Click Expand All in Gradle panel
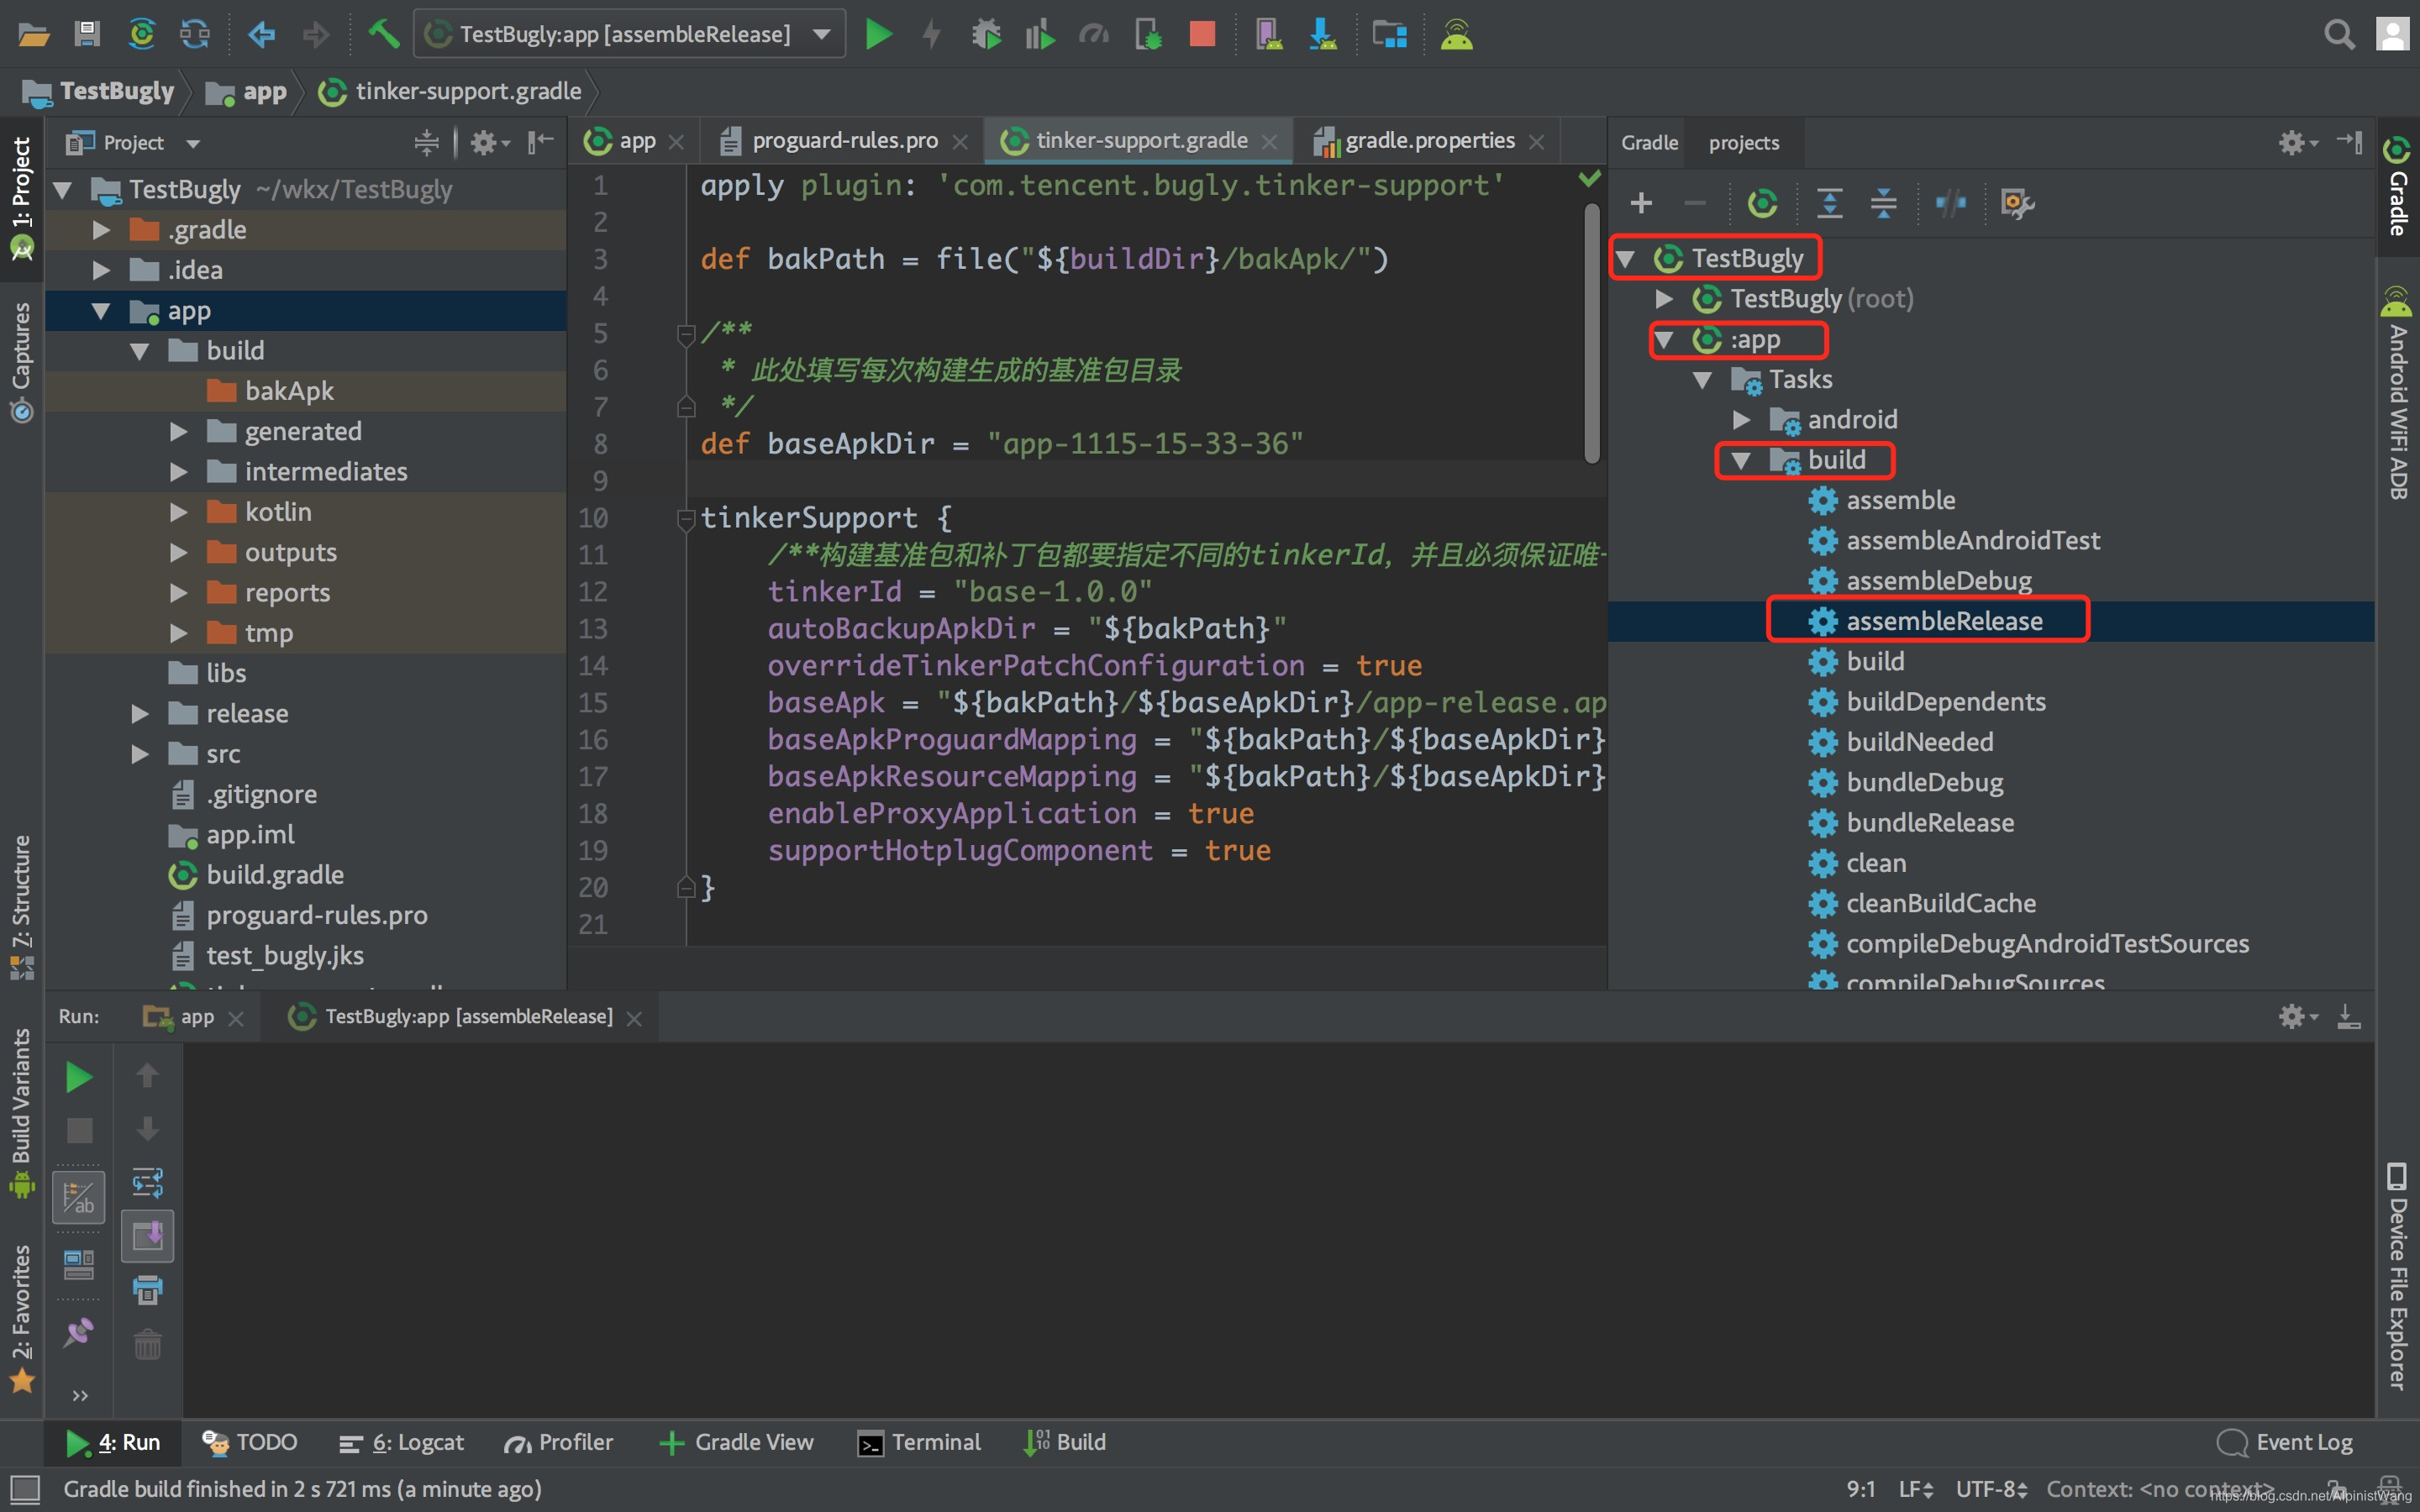The width and height of the screenshot is (2420, 1512). pos(1829,203)
